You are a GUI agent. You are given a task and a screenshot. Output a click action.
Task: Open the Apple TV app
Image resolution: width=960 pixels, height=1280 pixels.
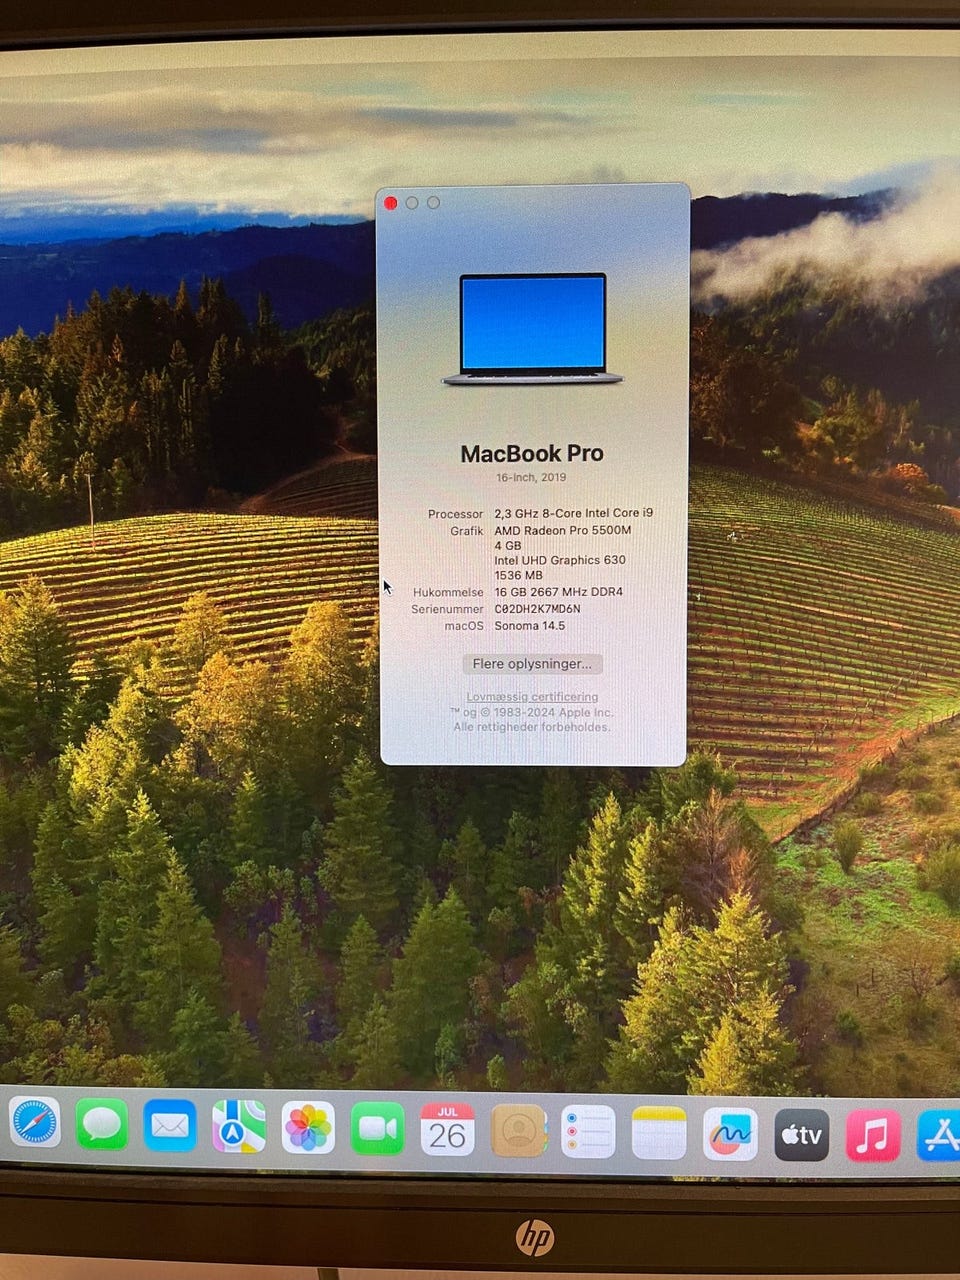click(x=802, y=1135)
